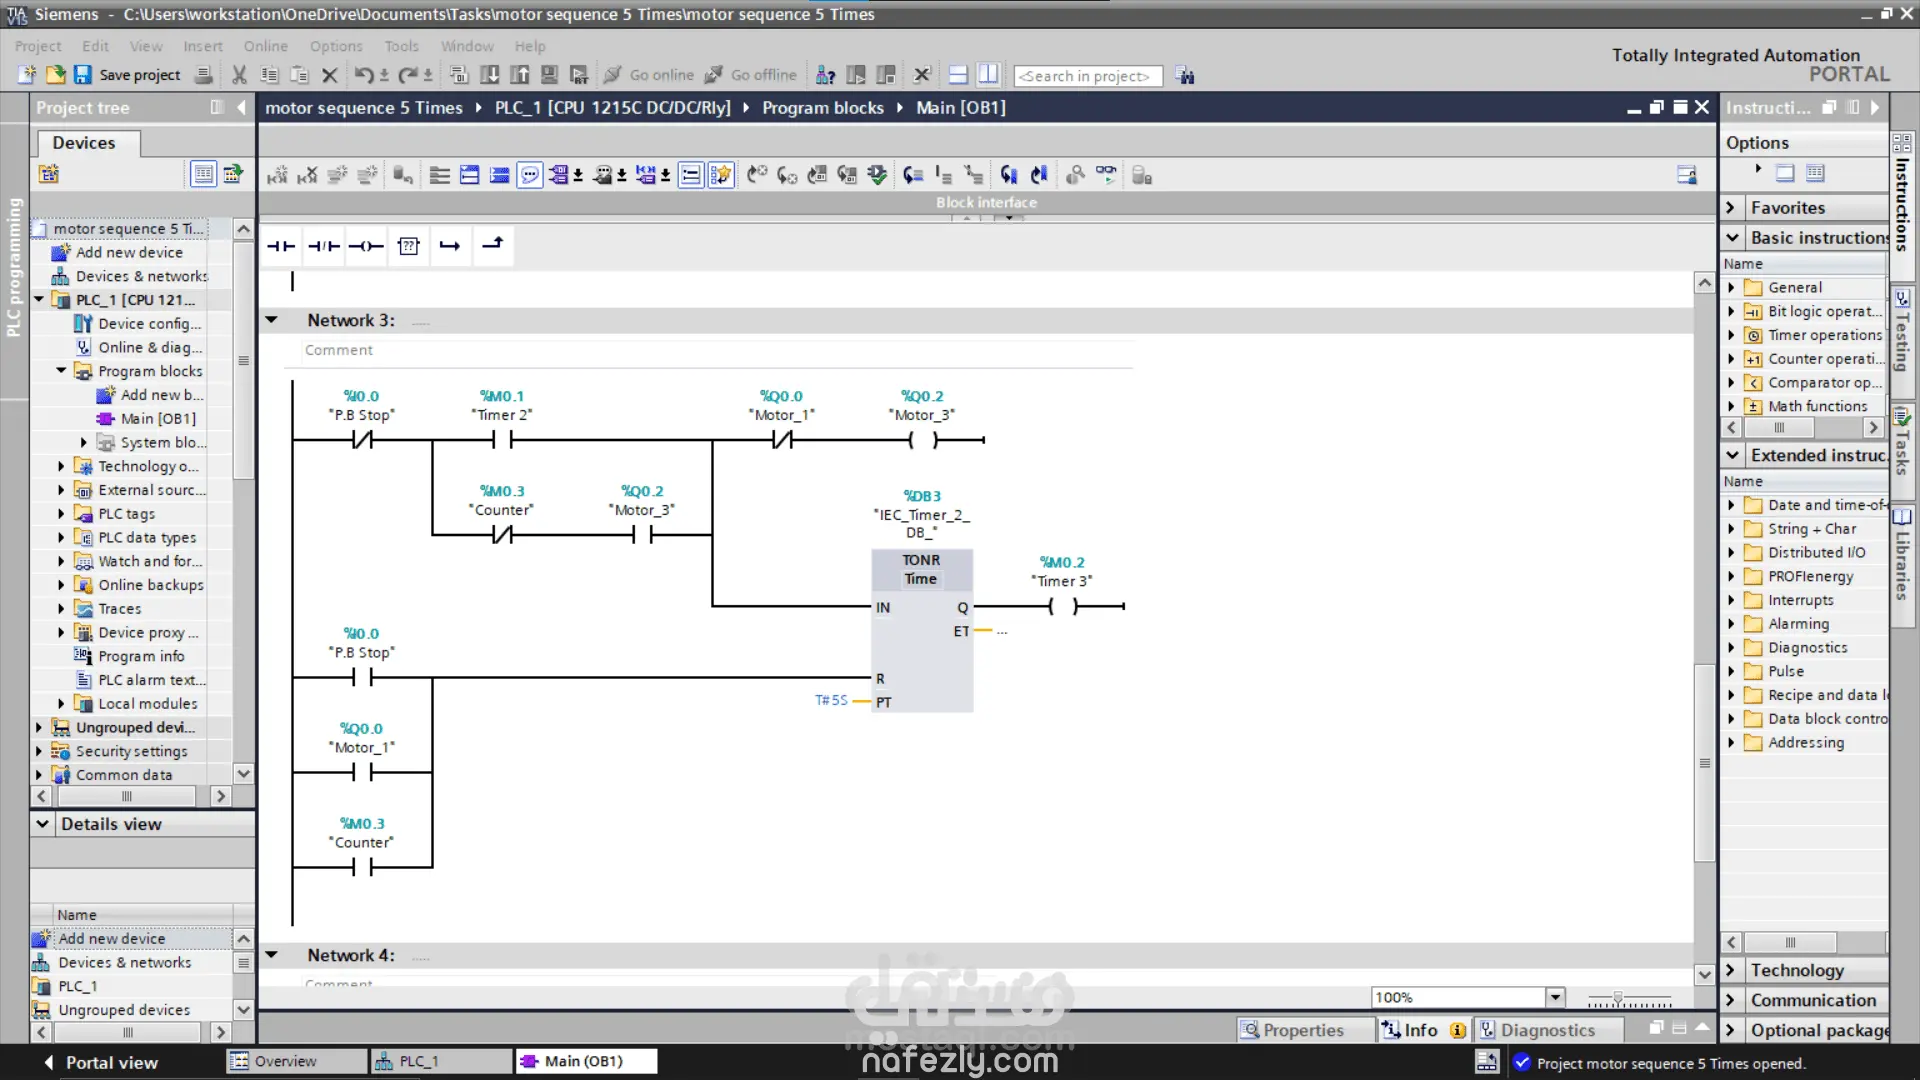Click the Search in project field
1920x1080 pixels.
tap(1087, 76)
